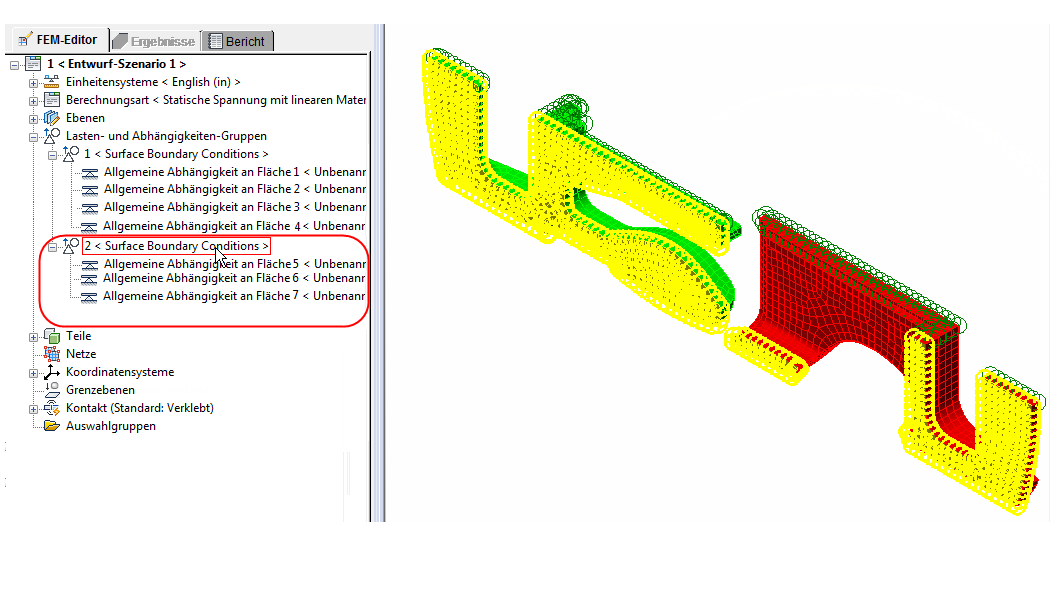Click the Lasten- und Abhängigkeiten-Gruppen icon
The height and width of the screenshot is (602, 1050).
[x=52, y=136]
